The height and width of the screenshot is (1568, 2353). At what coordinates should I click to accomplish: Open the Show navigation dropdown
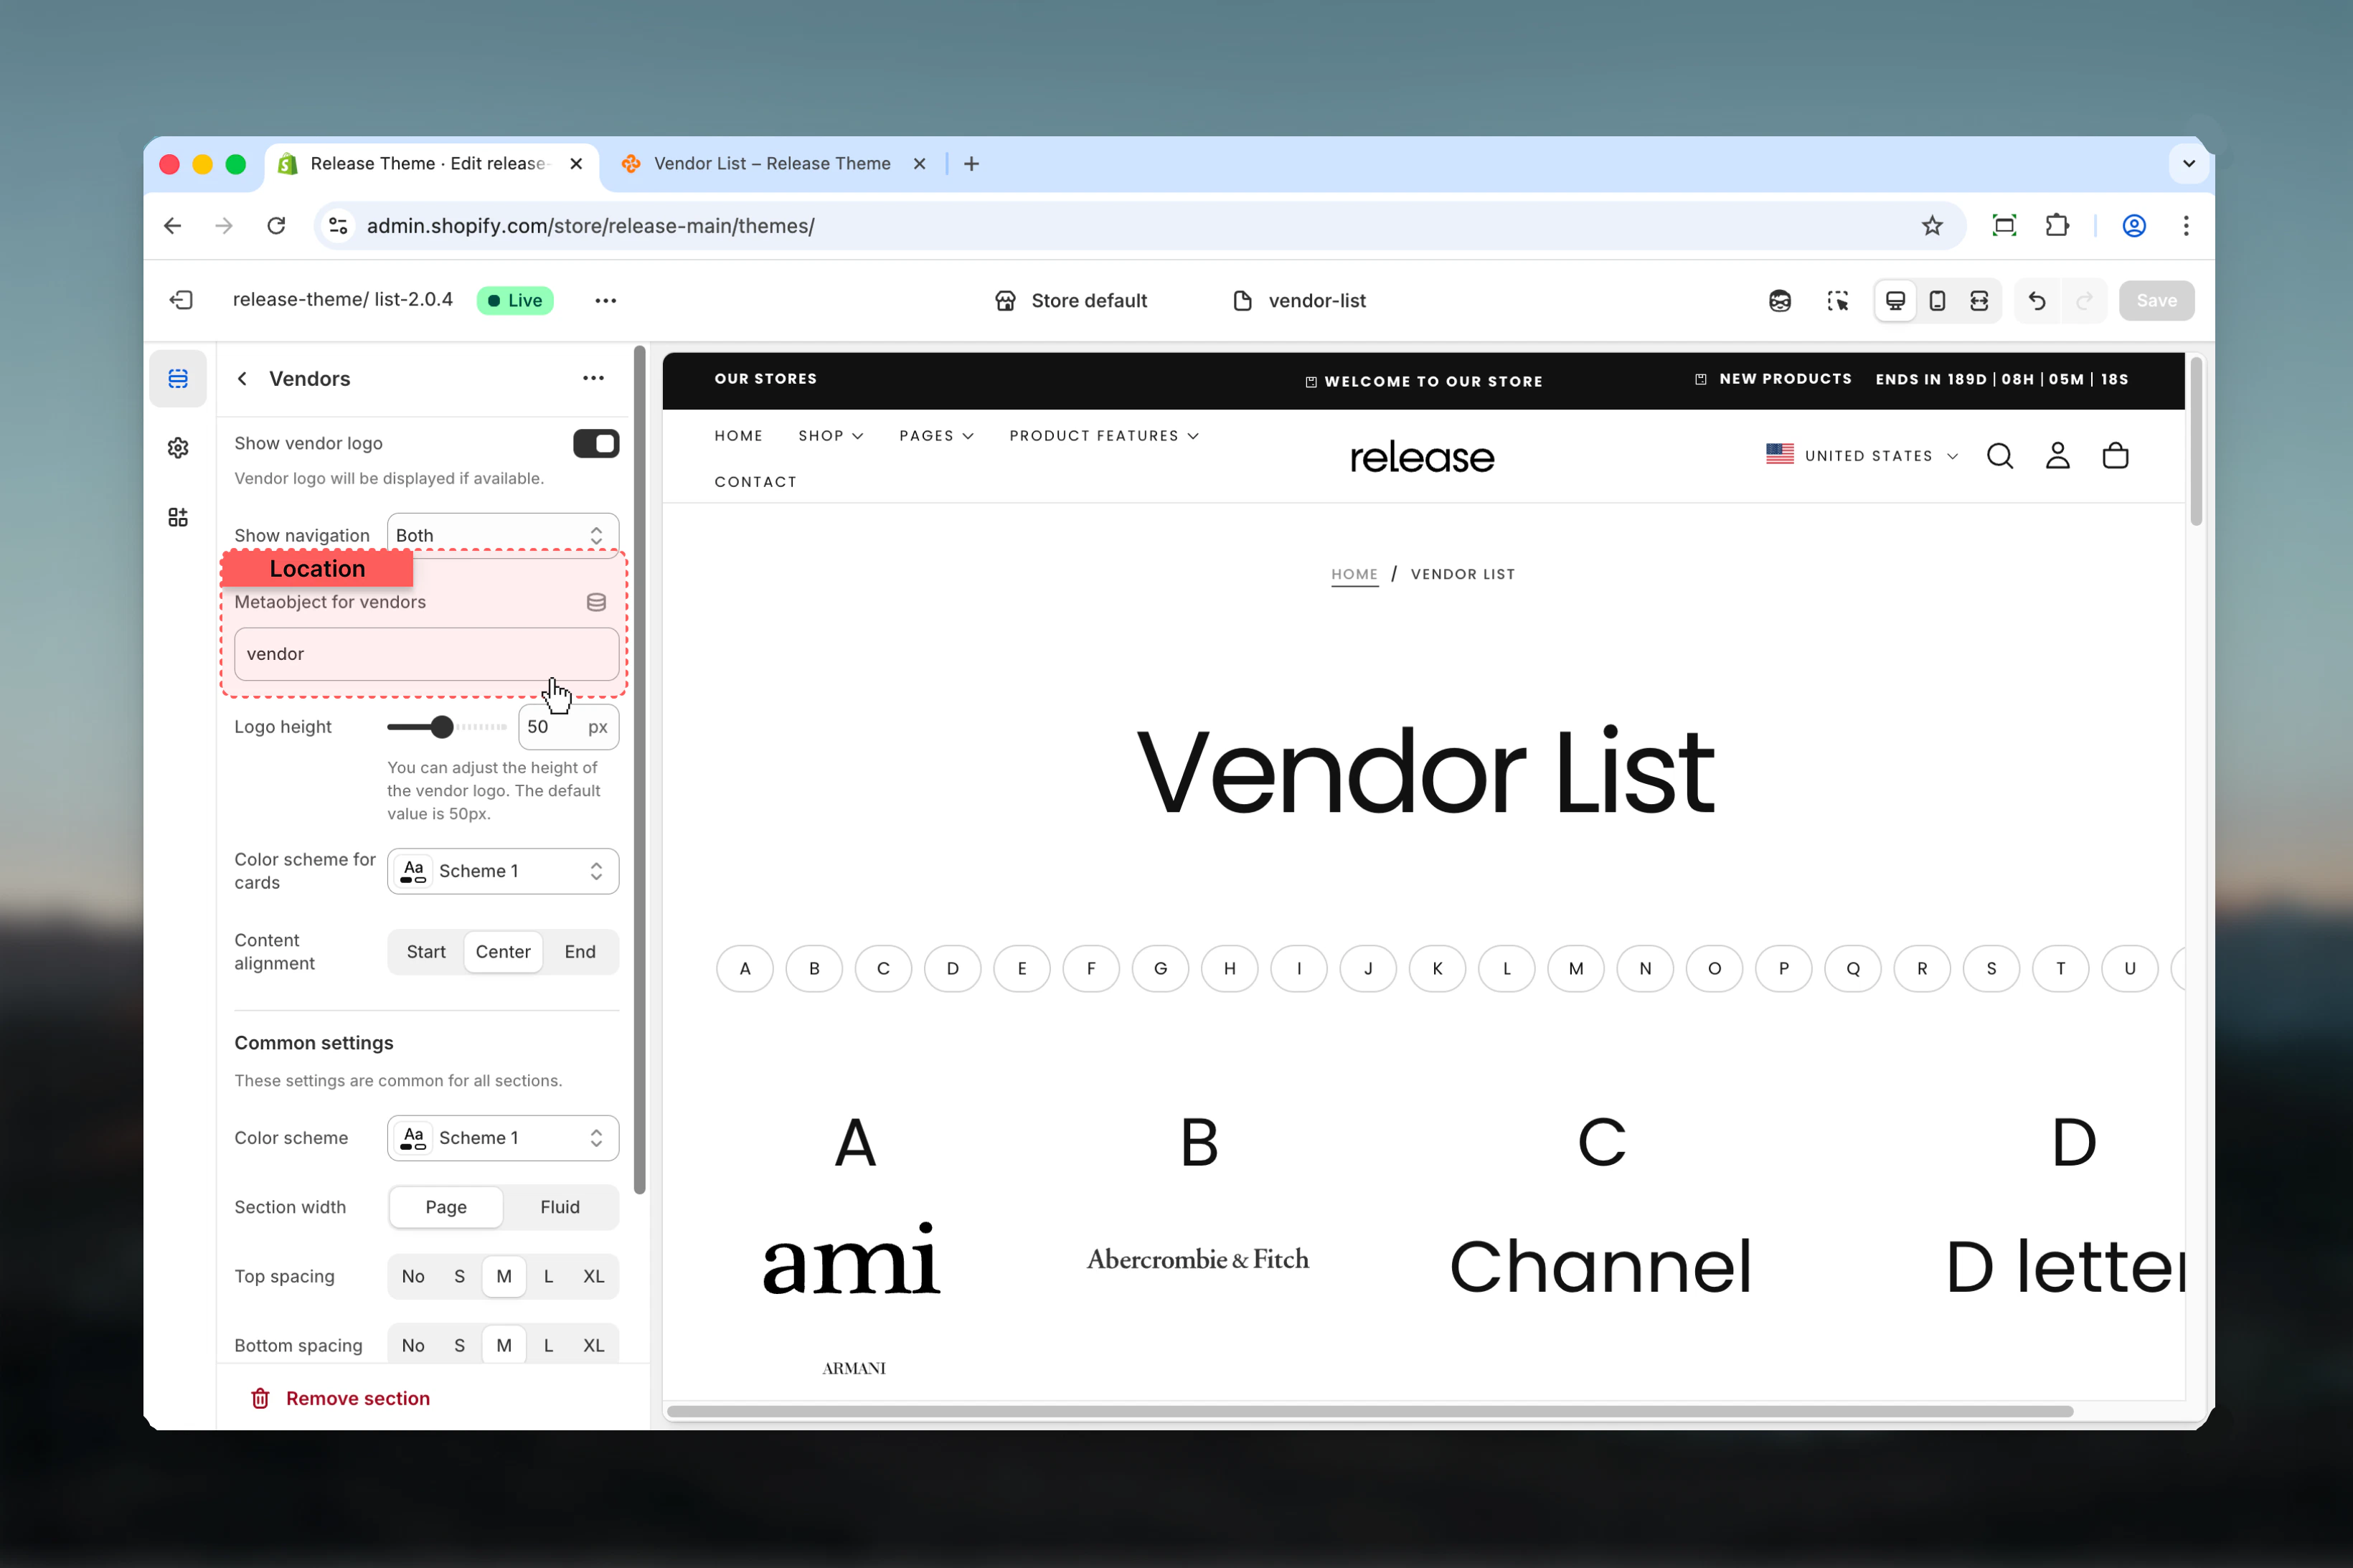tap(503, 536)
